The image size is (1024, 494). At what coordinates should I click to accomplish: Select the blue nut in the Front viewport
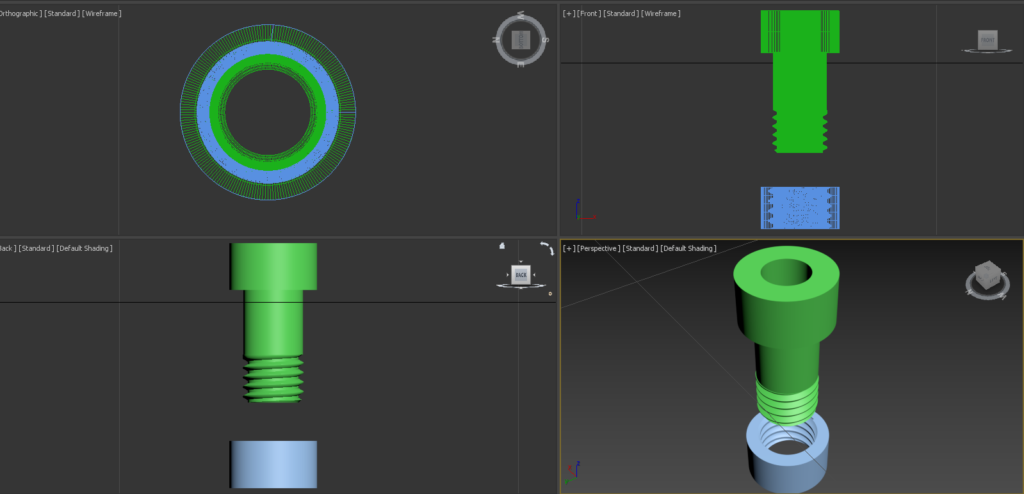800,208
